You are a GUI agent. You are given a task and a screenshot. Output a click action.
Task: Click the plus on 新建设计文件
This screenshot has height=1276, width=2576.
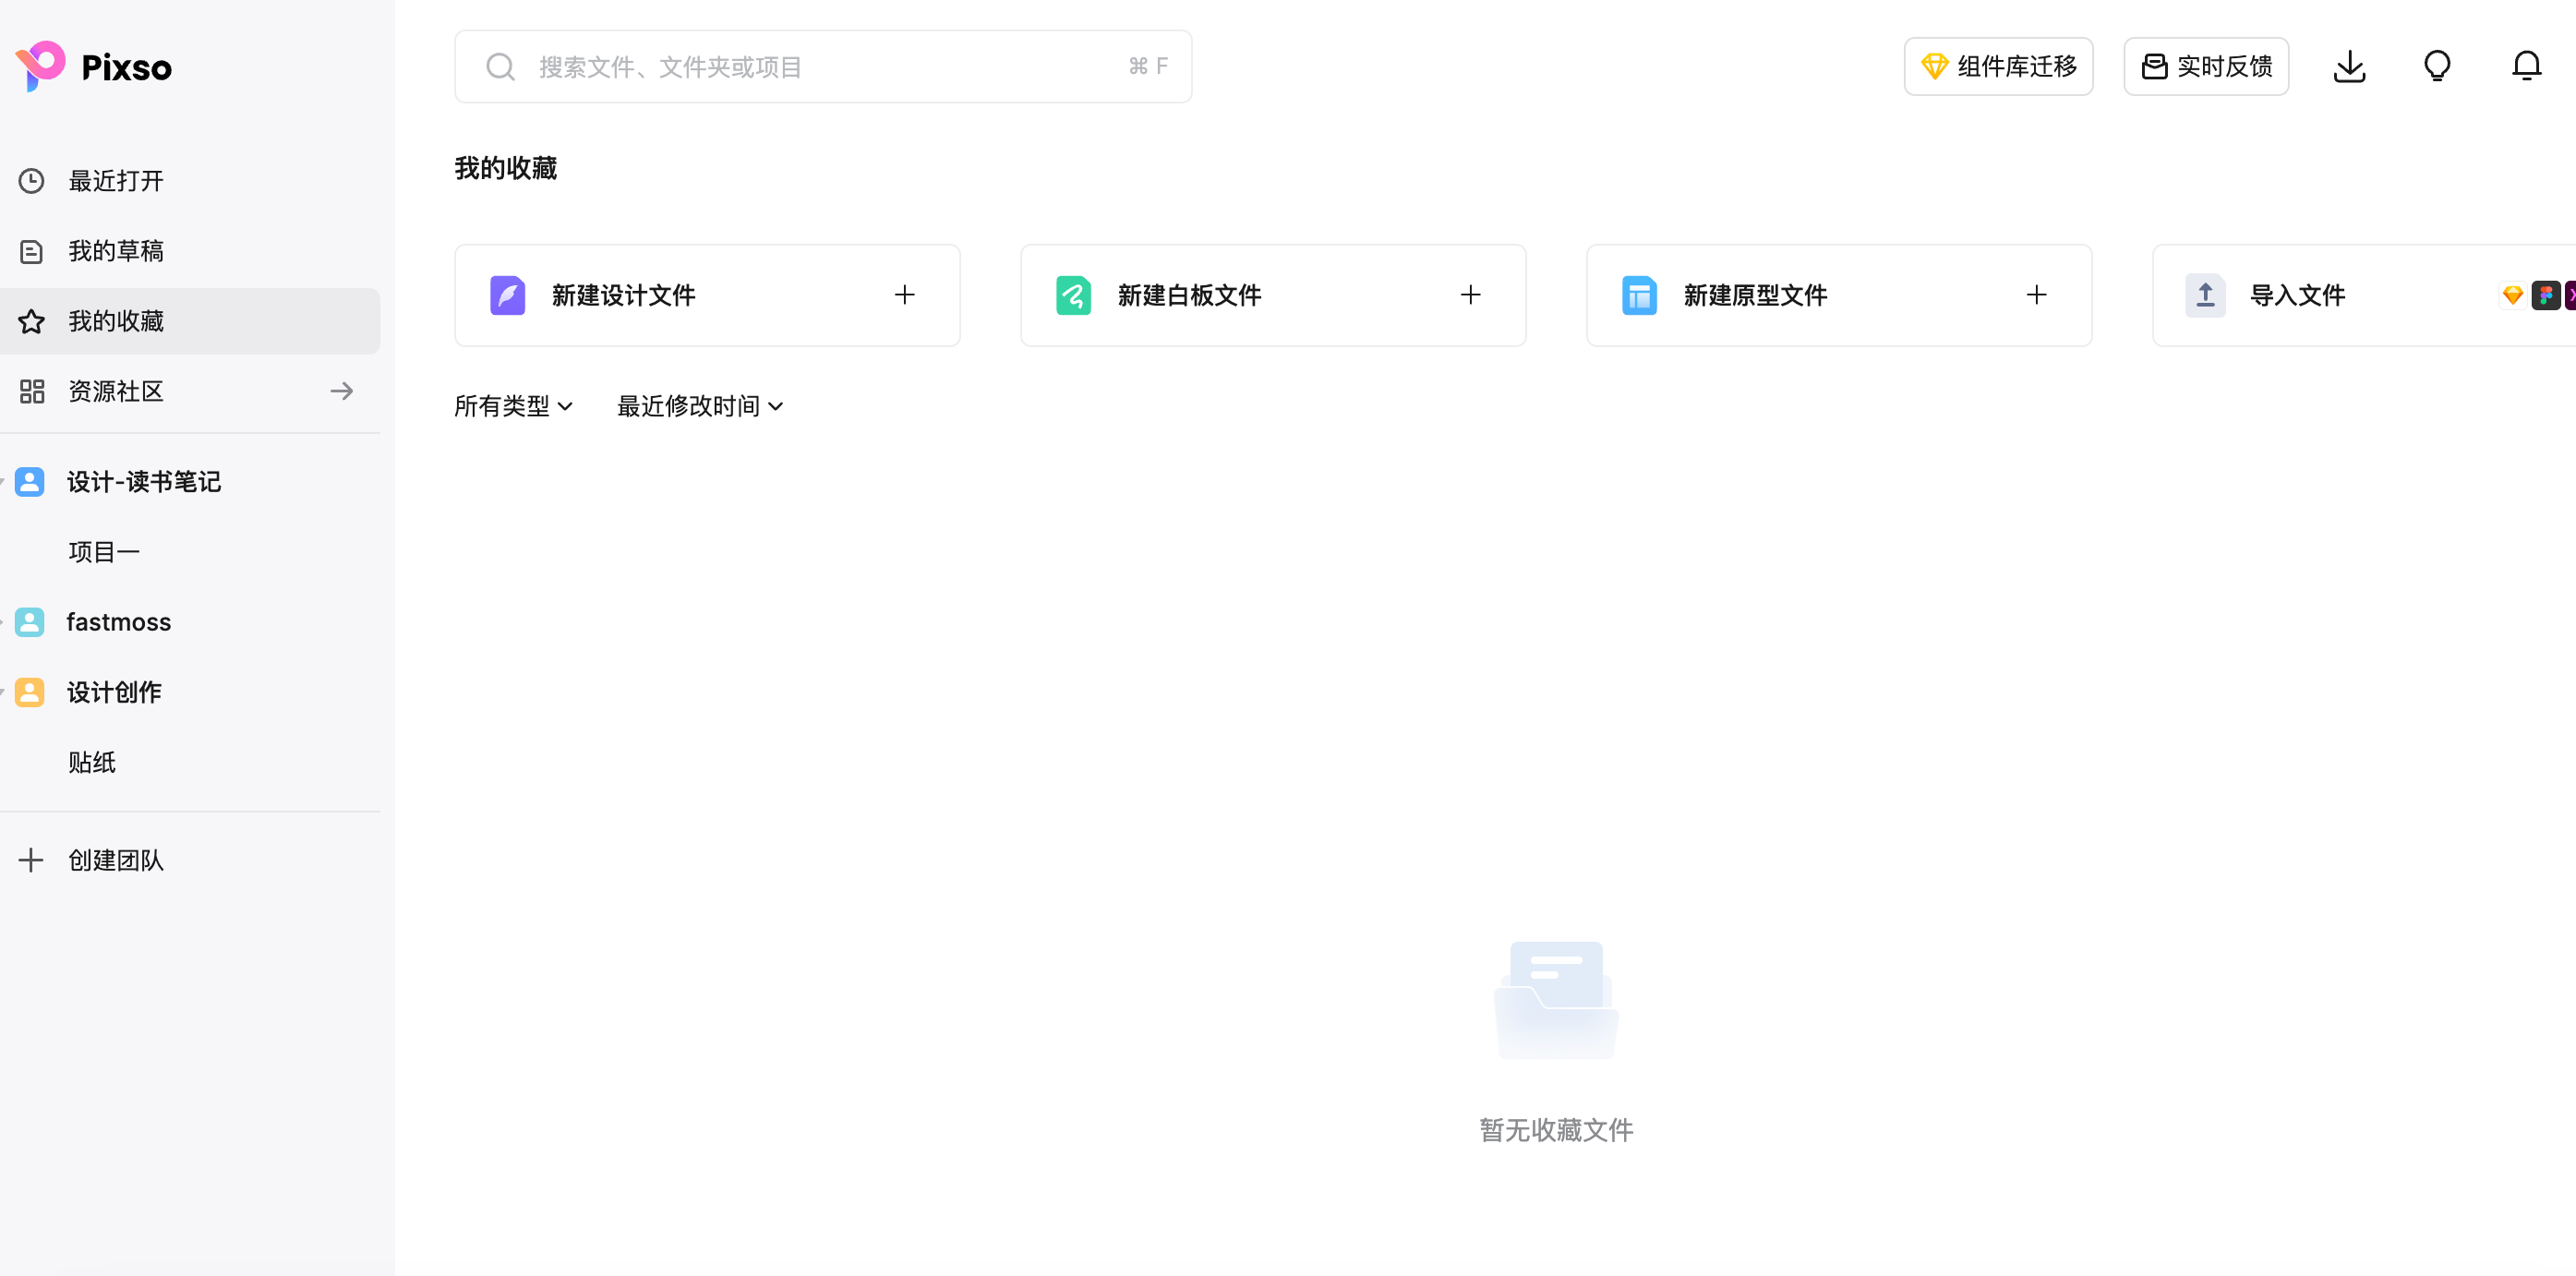[904, 295]
